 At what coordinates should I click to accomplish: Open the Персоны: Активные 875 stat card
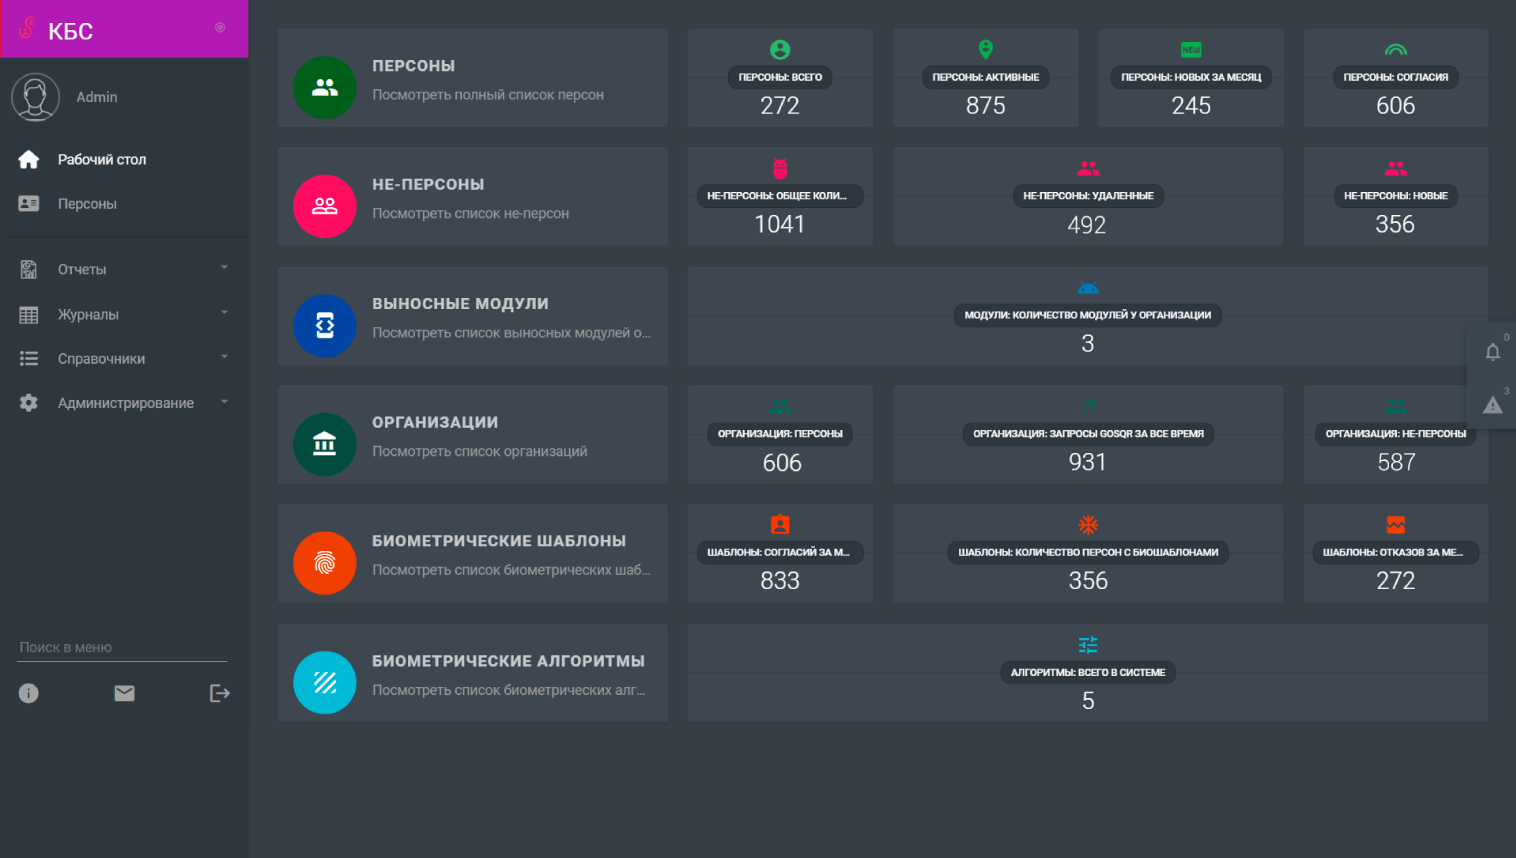(985, 78)
